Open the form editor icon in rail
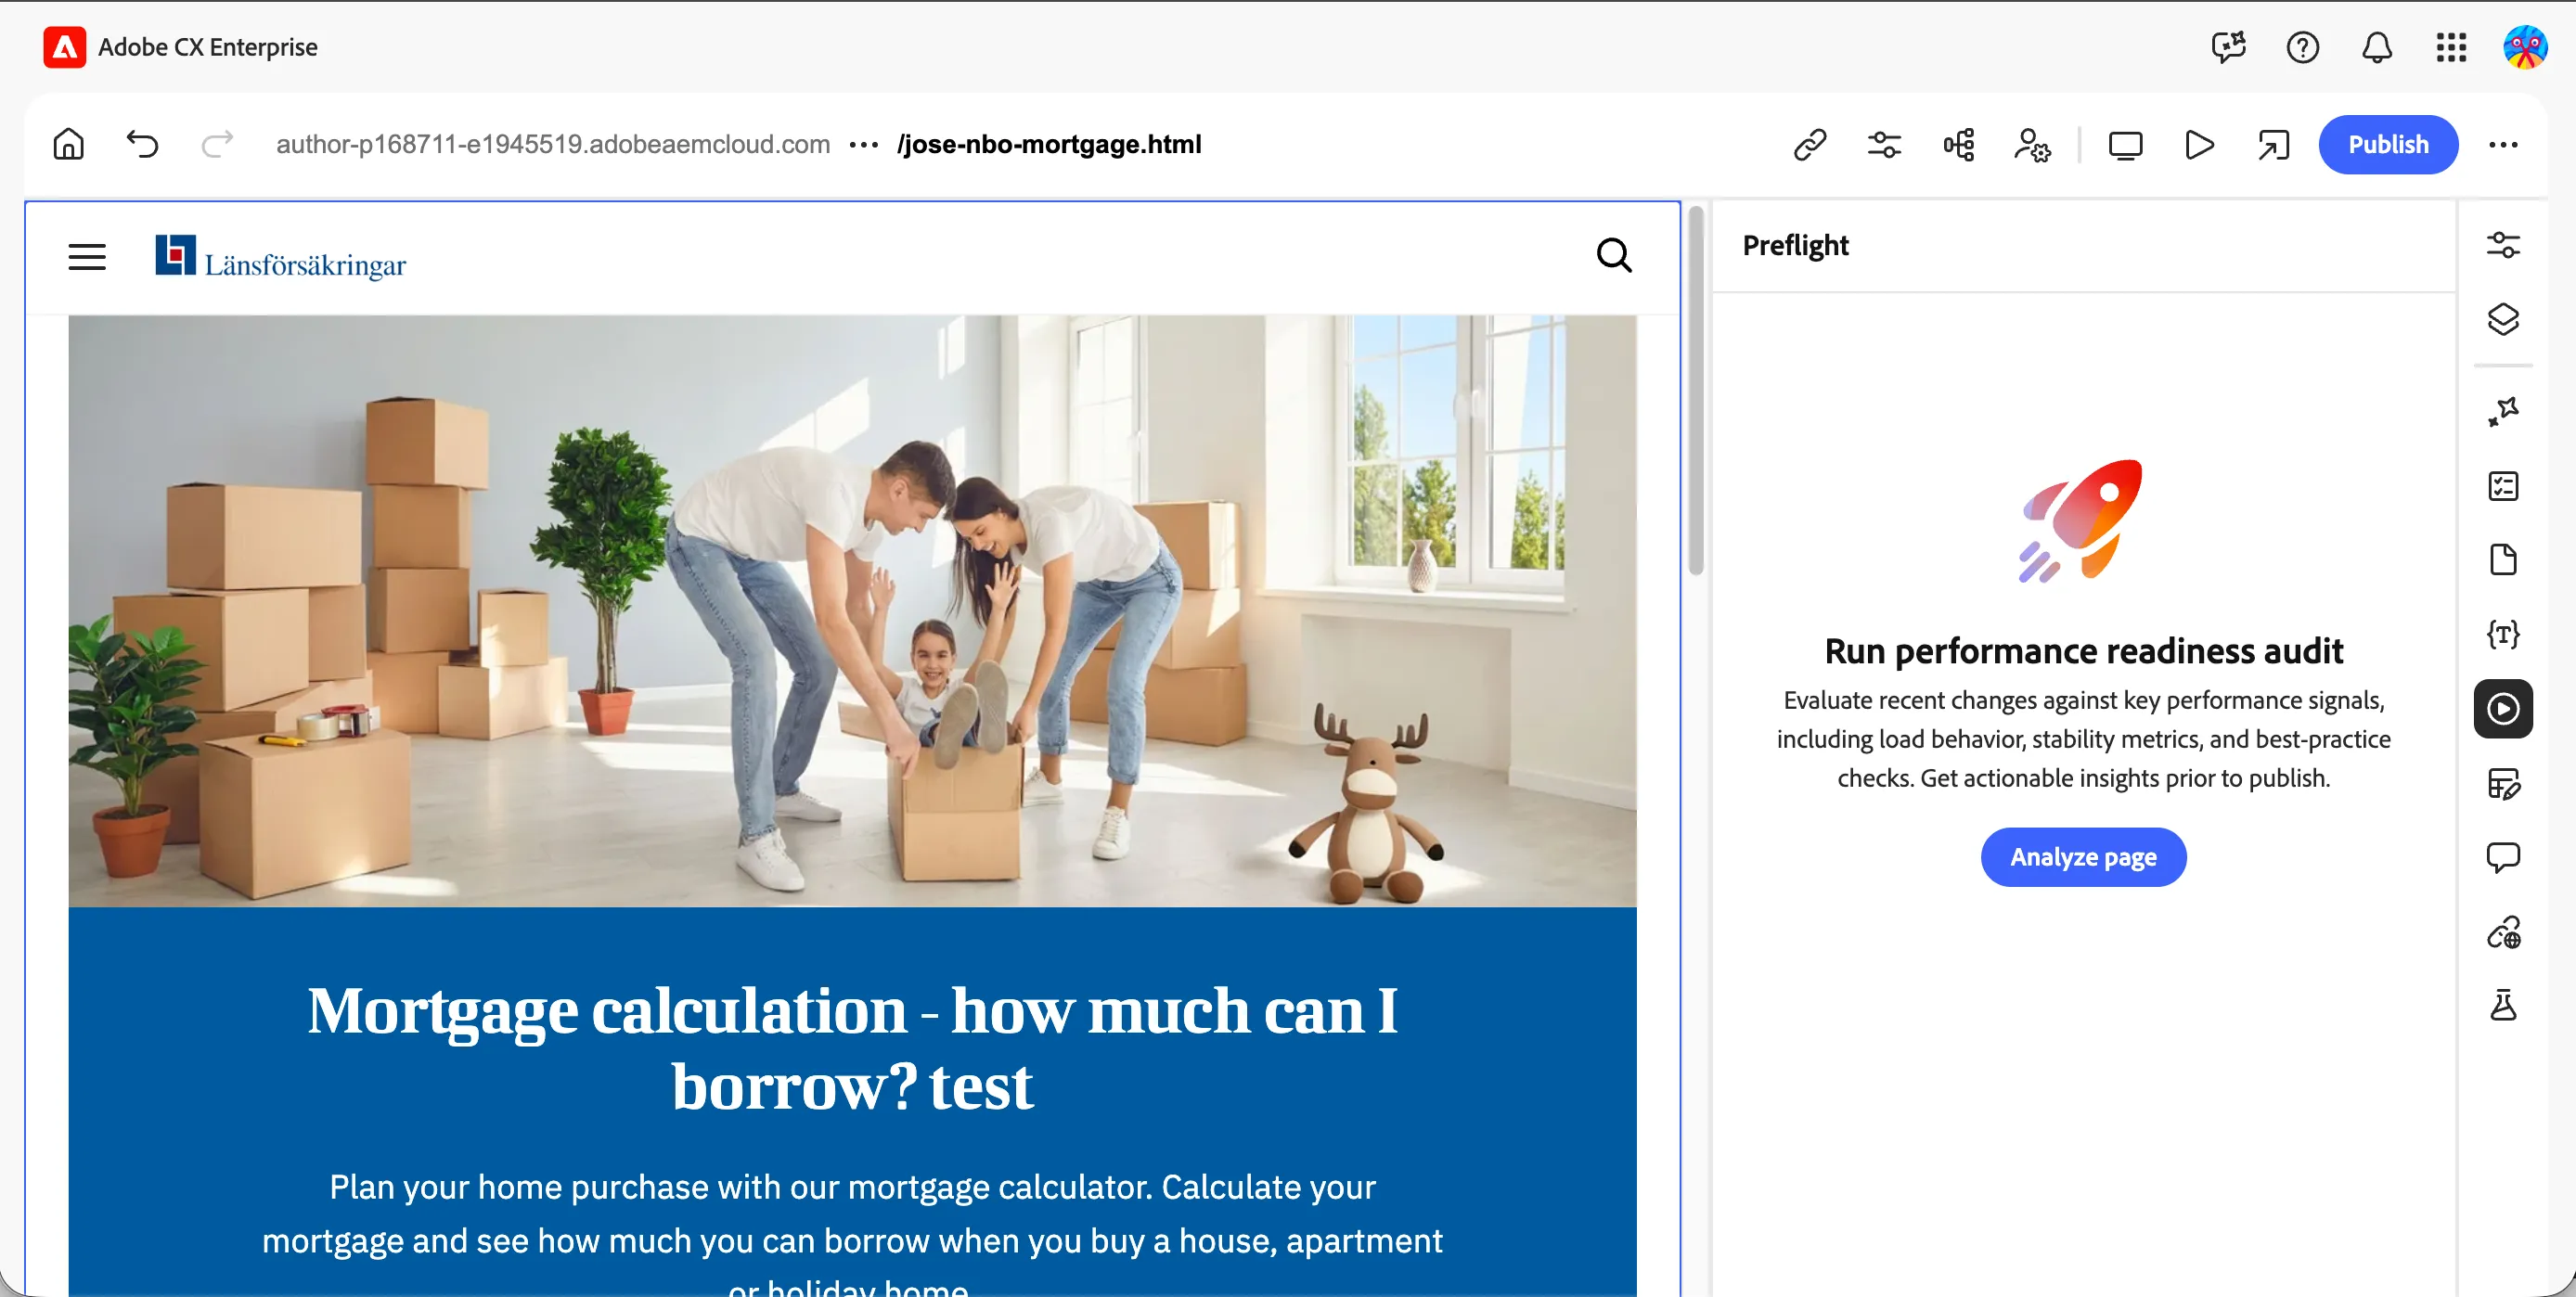The width and height of the screenshot is (2576, 1297). click(2503, 783)
